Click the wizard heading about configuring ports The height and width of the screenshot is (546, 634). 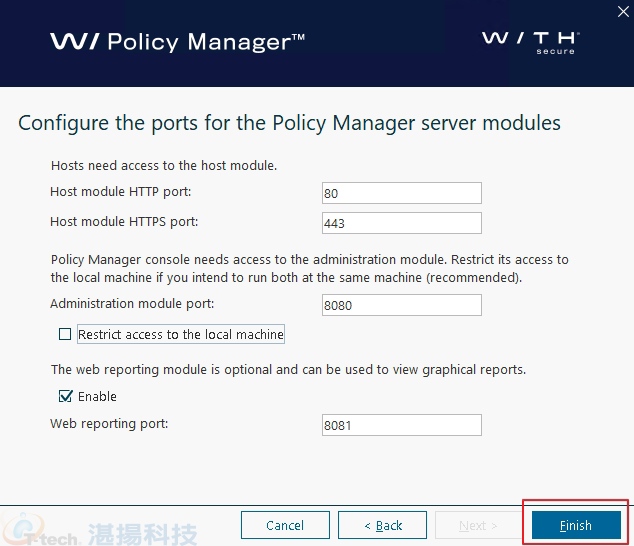click(x=289, y=123)
